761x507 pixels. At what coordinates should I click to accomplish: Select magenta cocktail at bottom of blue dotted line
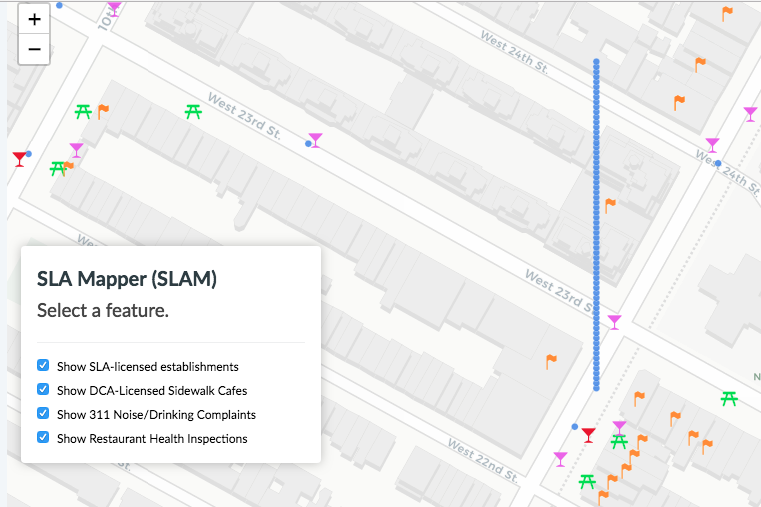click(614, 321)
